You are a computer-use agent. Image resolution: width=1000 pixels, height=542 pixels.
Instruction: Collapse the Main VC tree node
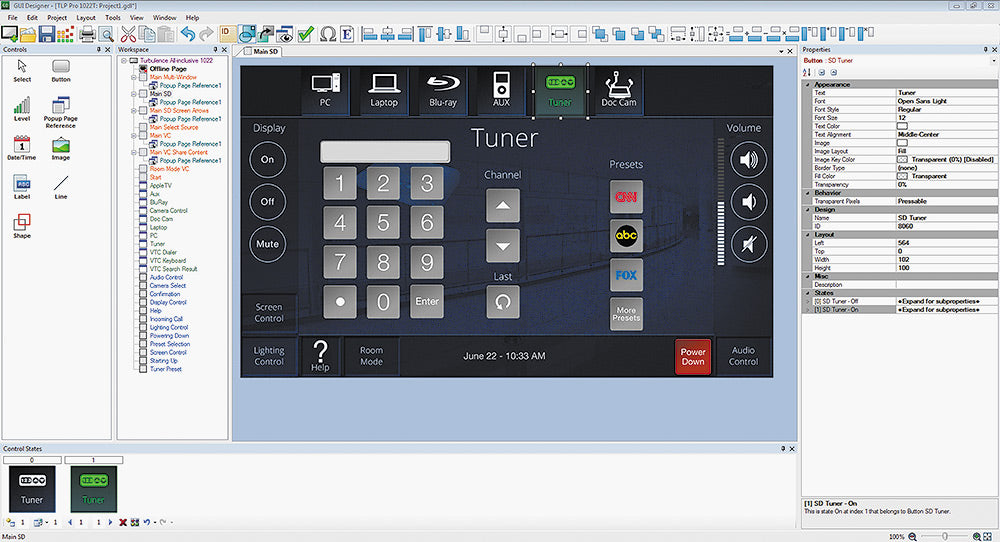pos(134,135)
